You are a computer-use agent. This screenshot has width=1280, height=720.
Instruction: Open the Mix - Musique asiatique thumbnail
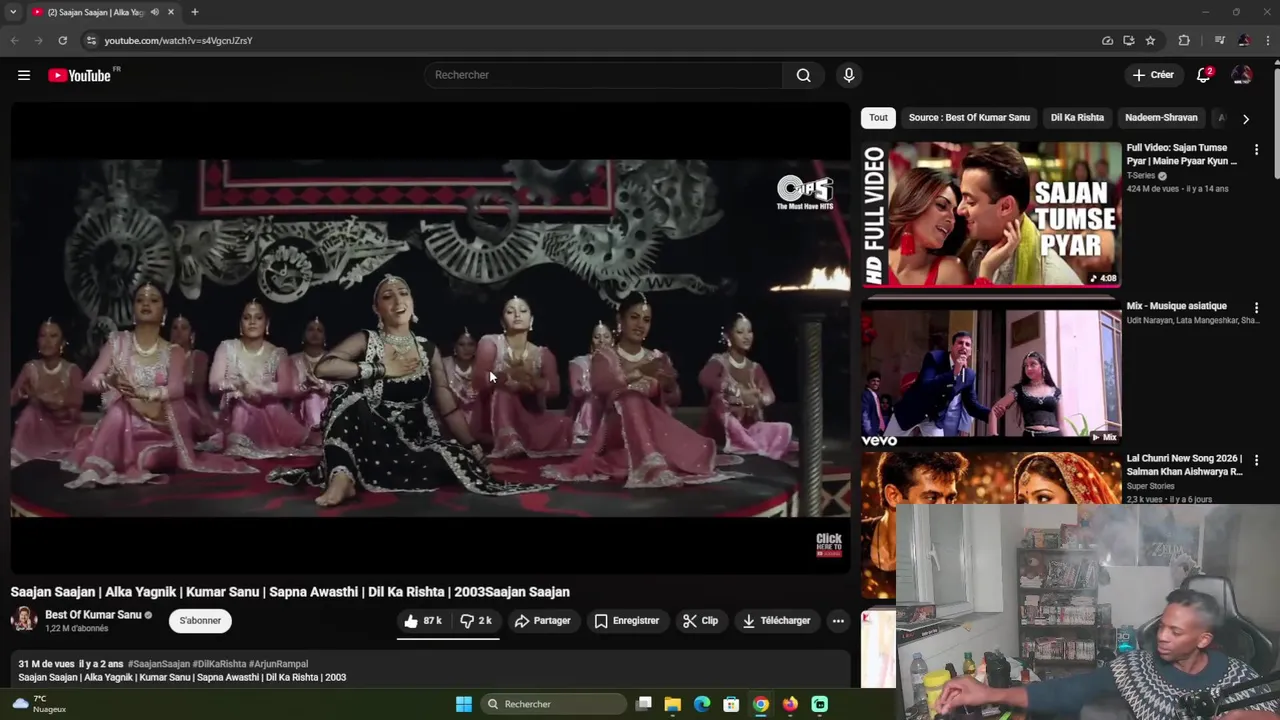991,374
